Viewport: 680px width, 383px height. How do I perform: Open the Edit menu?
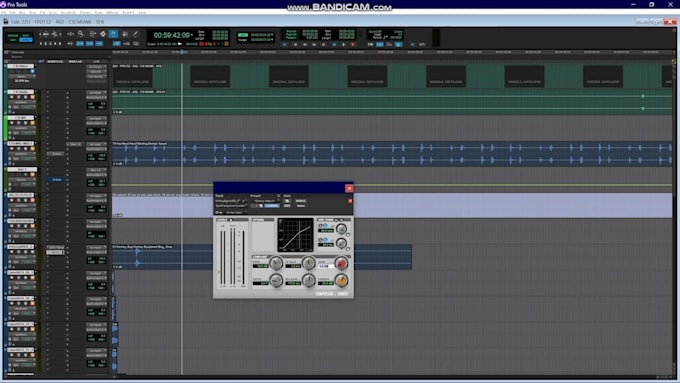(x=12, y=13)
